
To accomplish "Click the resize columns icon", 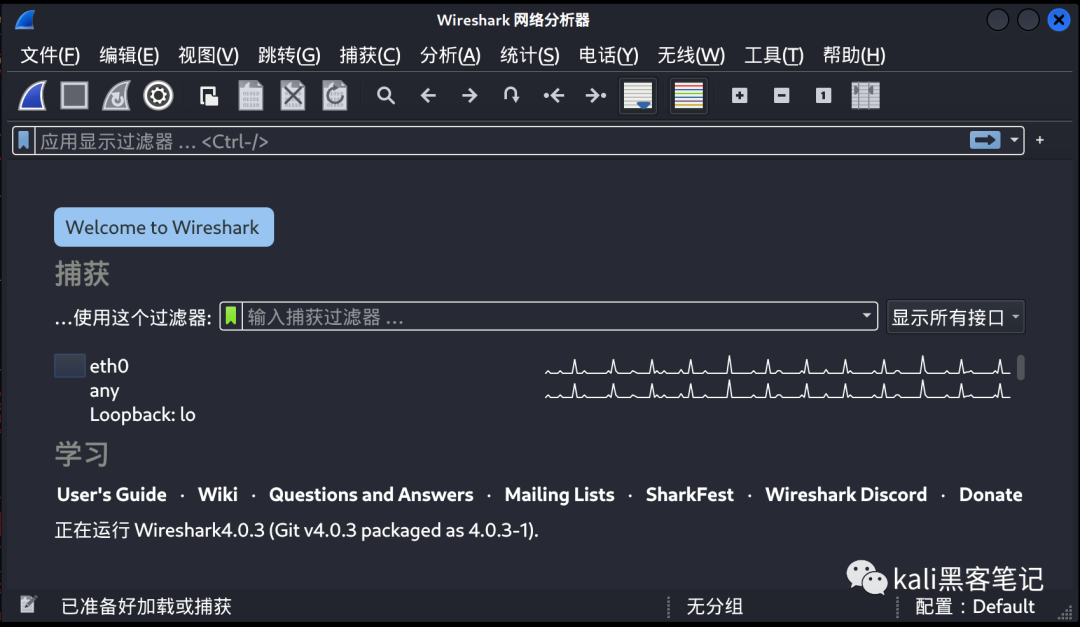I will click(x=865, y=96).
